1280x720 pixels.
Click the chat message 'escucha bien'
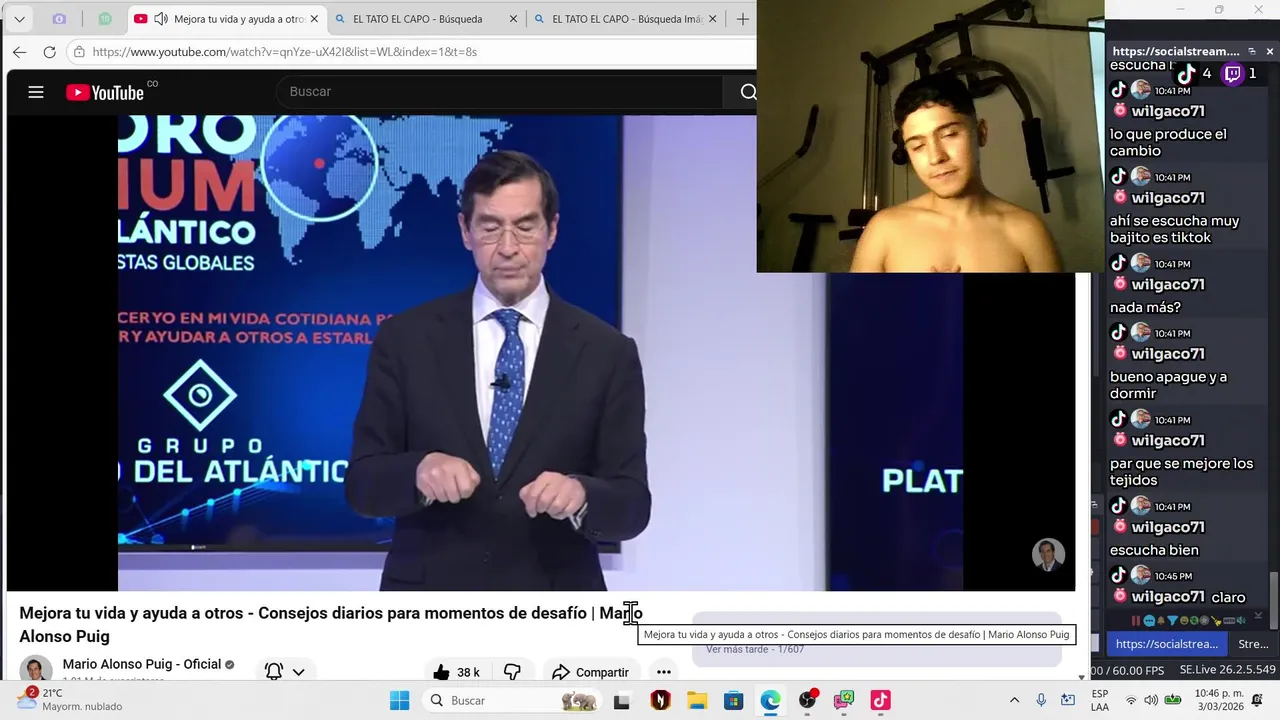(x=1154, y=550)
